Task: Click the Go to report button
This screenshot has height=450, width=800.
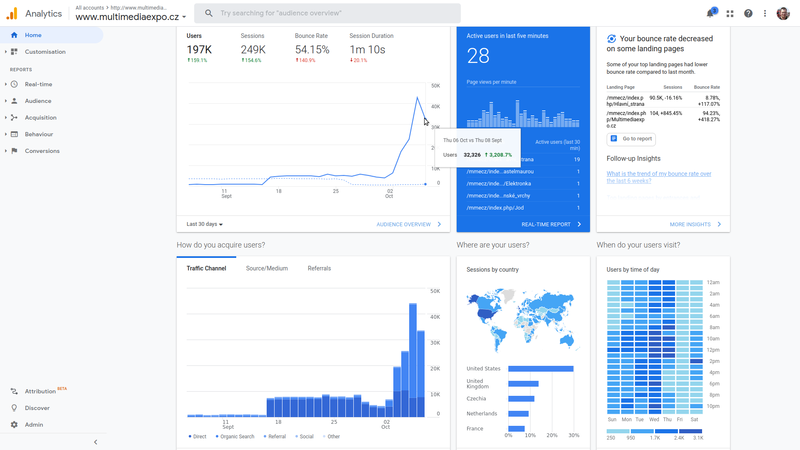Action: pos(631,139)
